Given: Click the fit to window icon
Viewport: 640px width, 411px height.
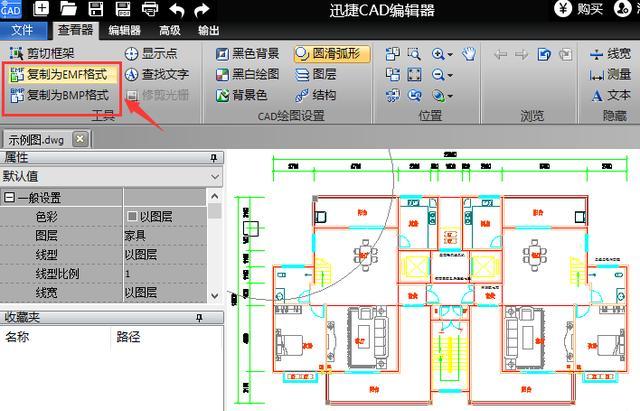Looking at the screenshot, I should click(x=414, y=75).
